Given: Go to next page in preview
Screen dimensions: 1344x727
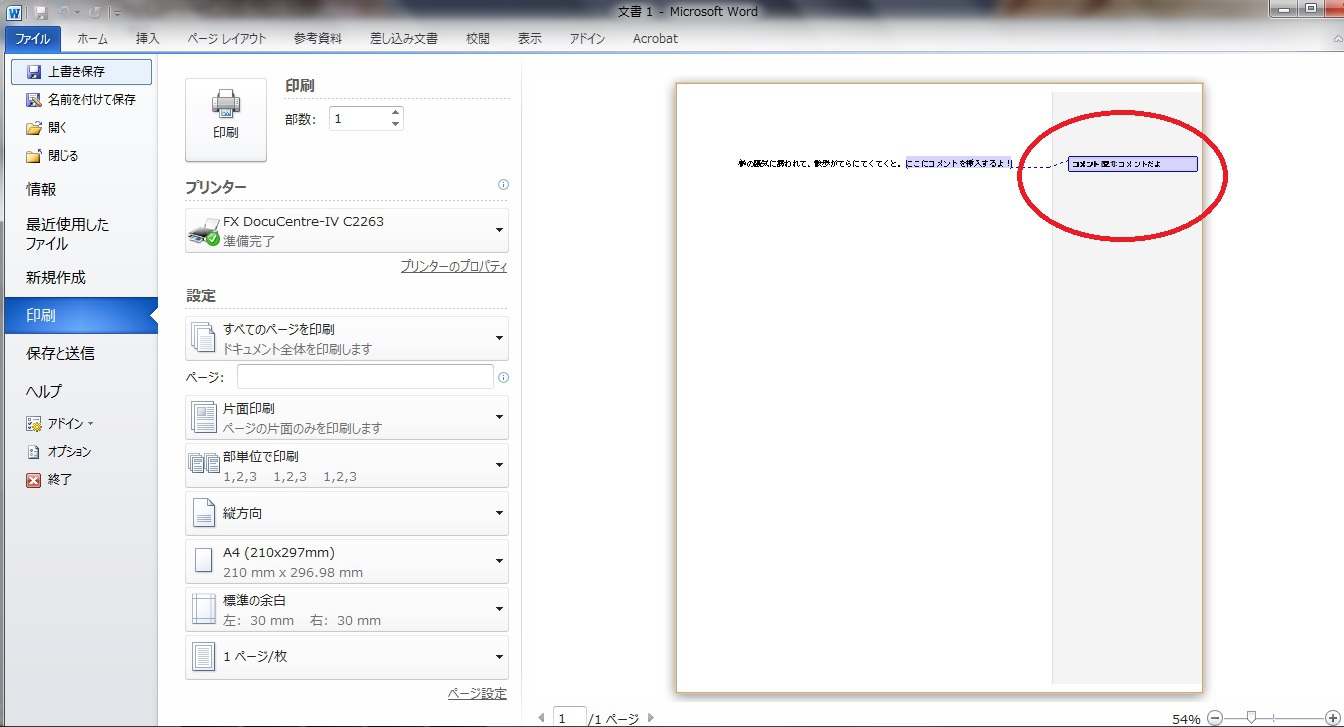Looking at the screenshot, I should [x=650, y=718].
